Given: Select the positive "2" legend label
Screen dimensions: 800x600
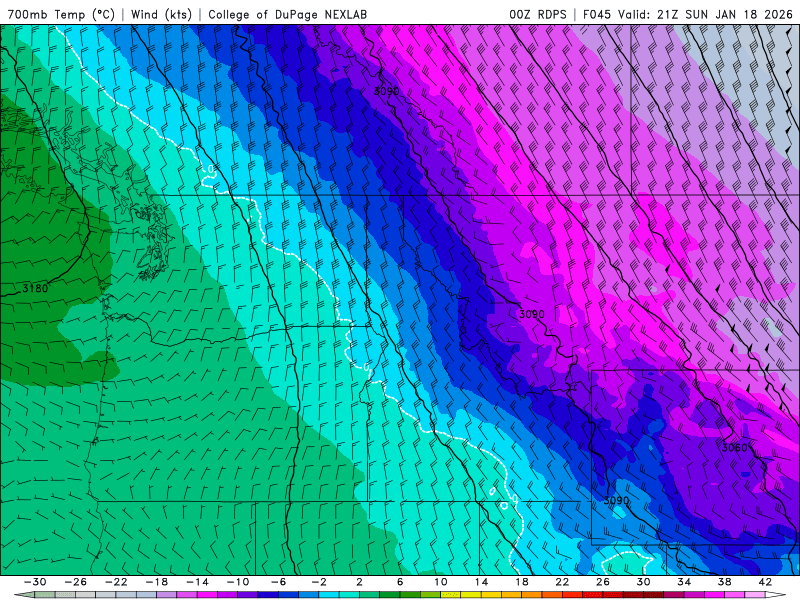Looking at the screenshot, I should click(360, 582).
